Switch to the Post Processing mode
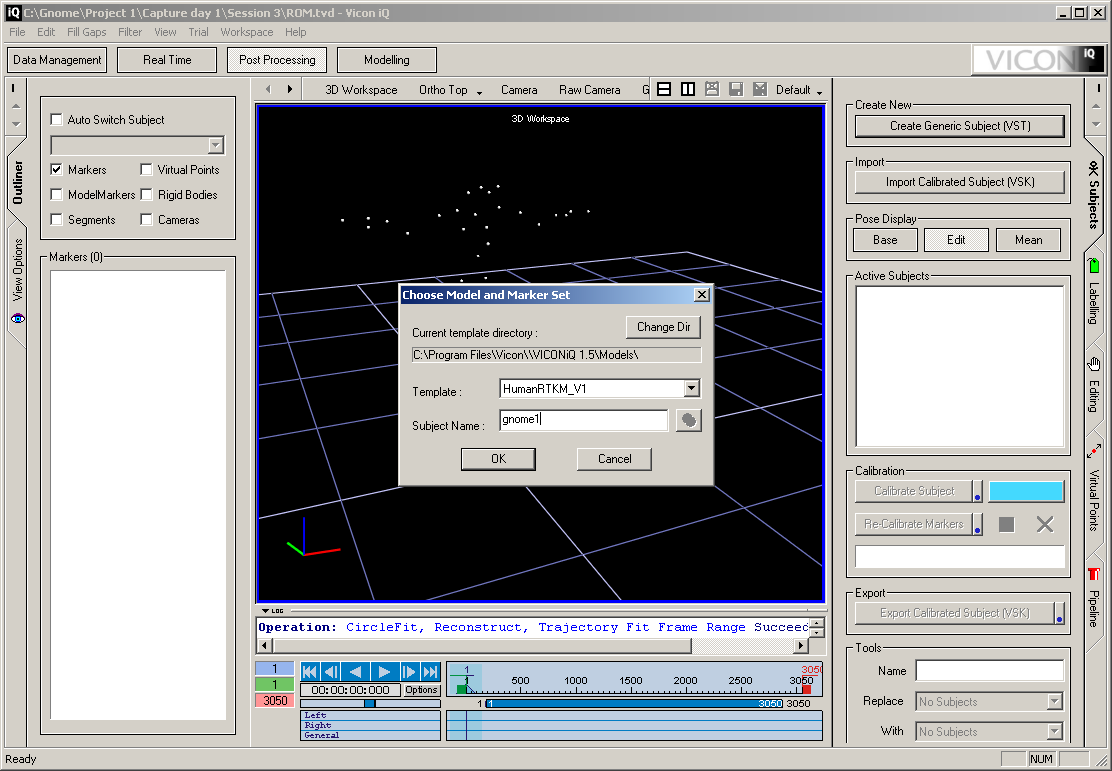 click(x=277, y=60)
